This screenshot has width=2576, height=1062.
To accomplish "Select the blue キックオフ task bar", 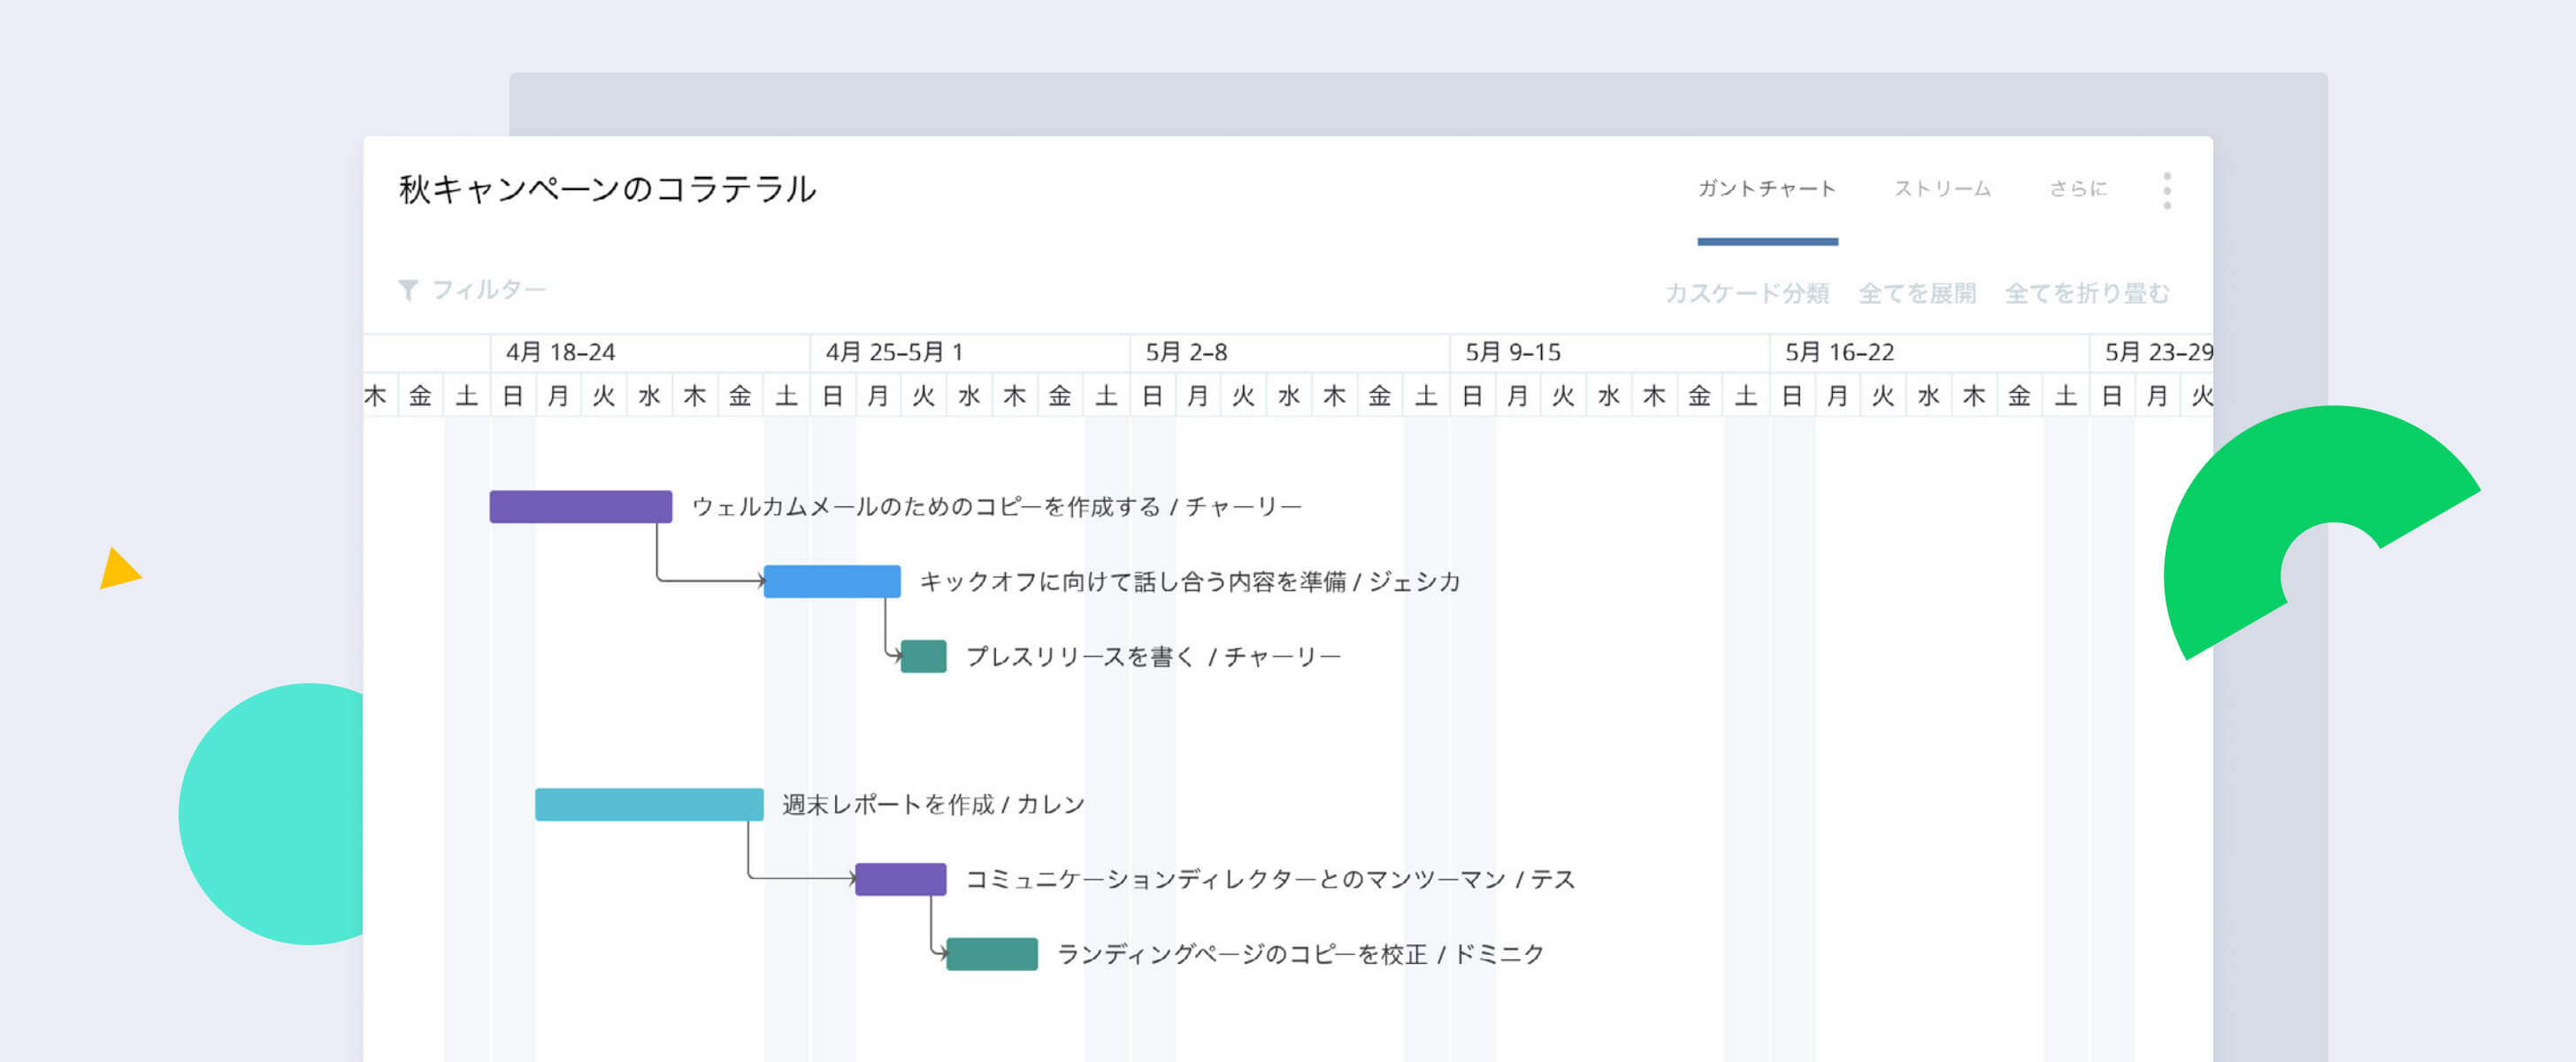I will 832,581.
